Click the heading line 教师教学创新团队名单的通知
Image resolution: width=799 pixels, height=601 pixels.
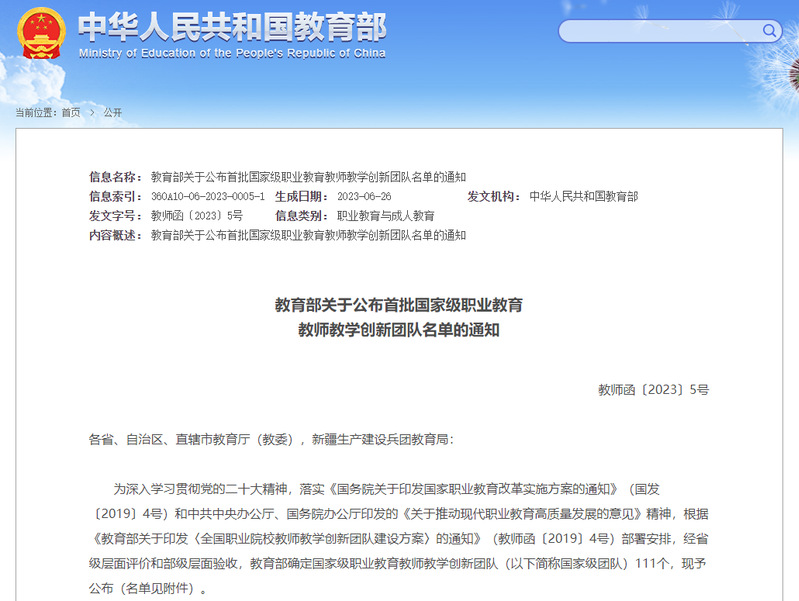point(398,330)
